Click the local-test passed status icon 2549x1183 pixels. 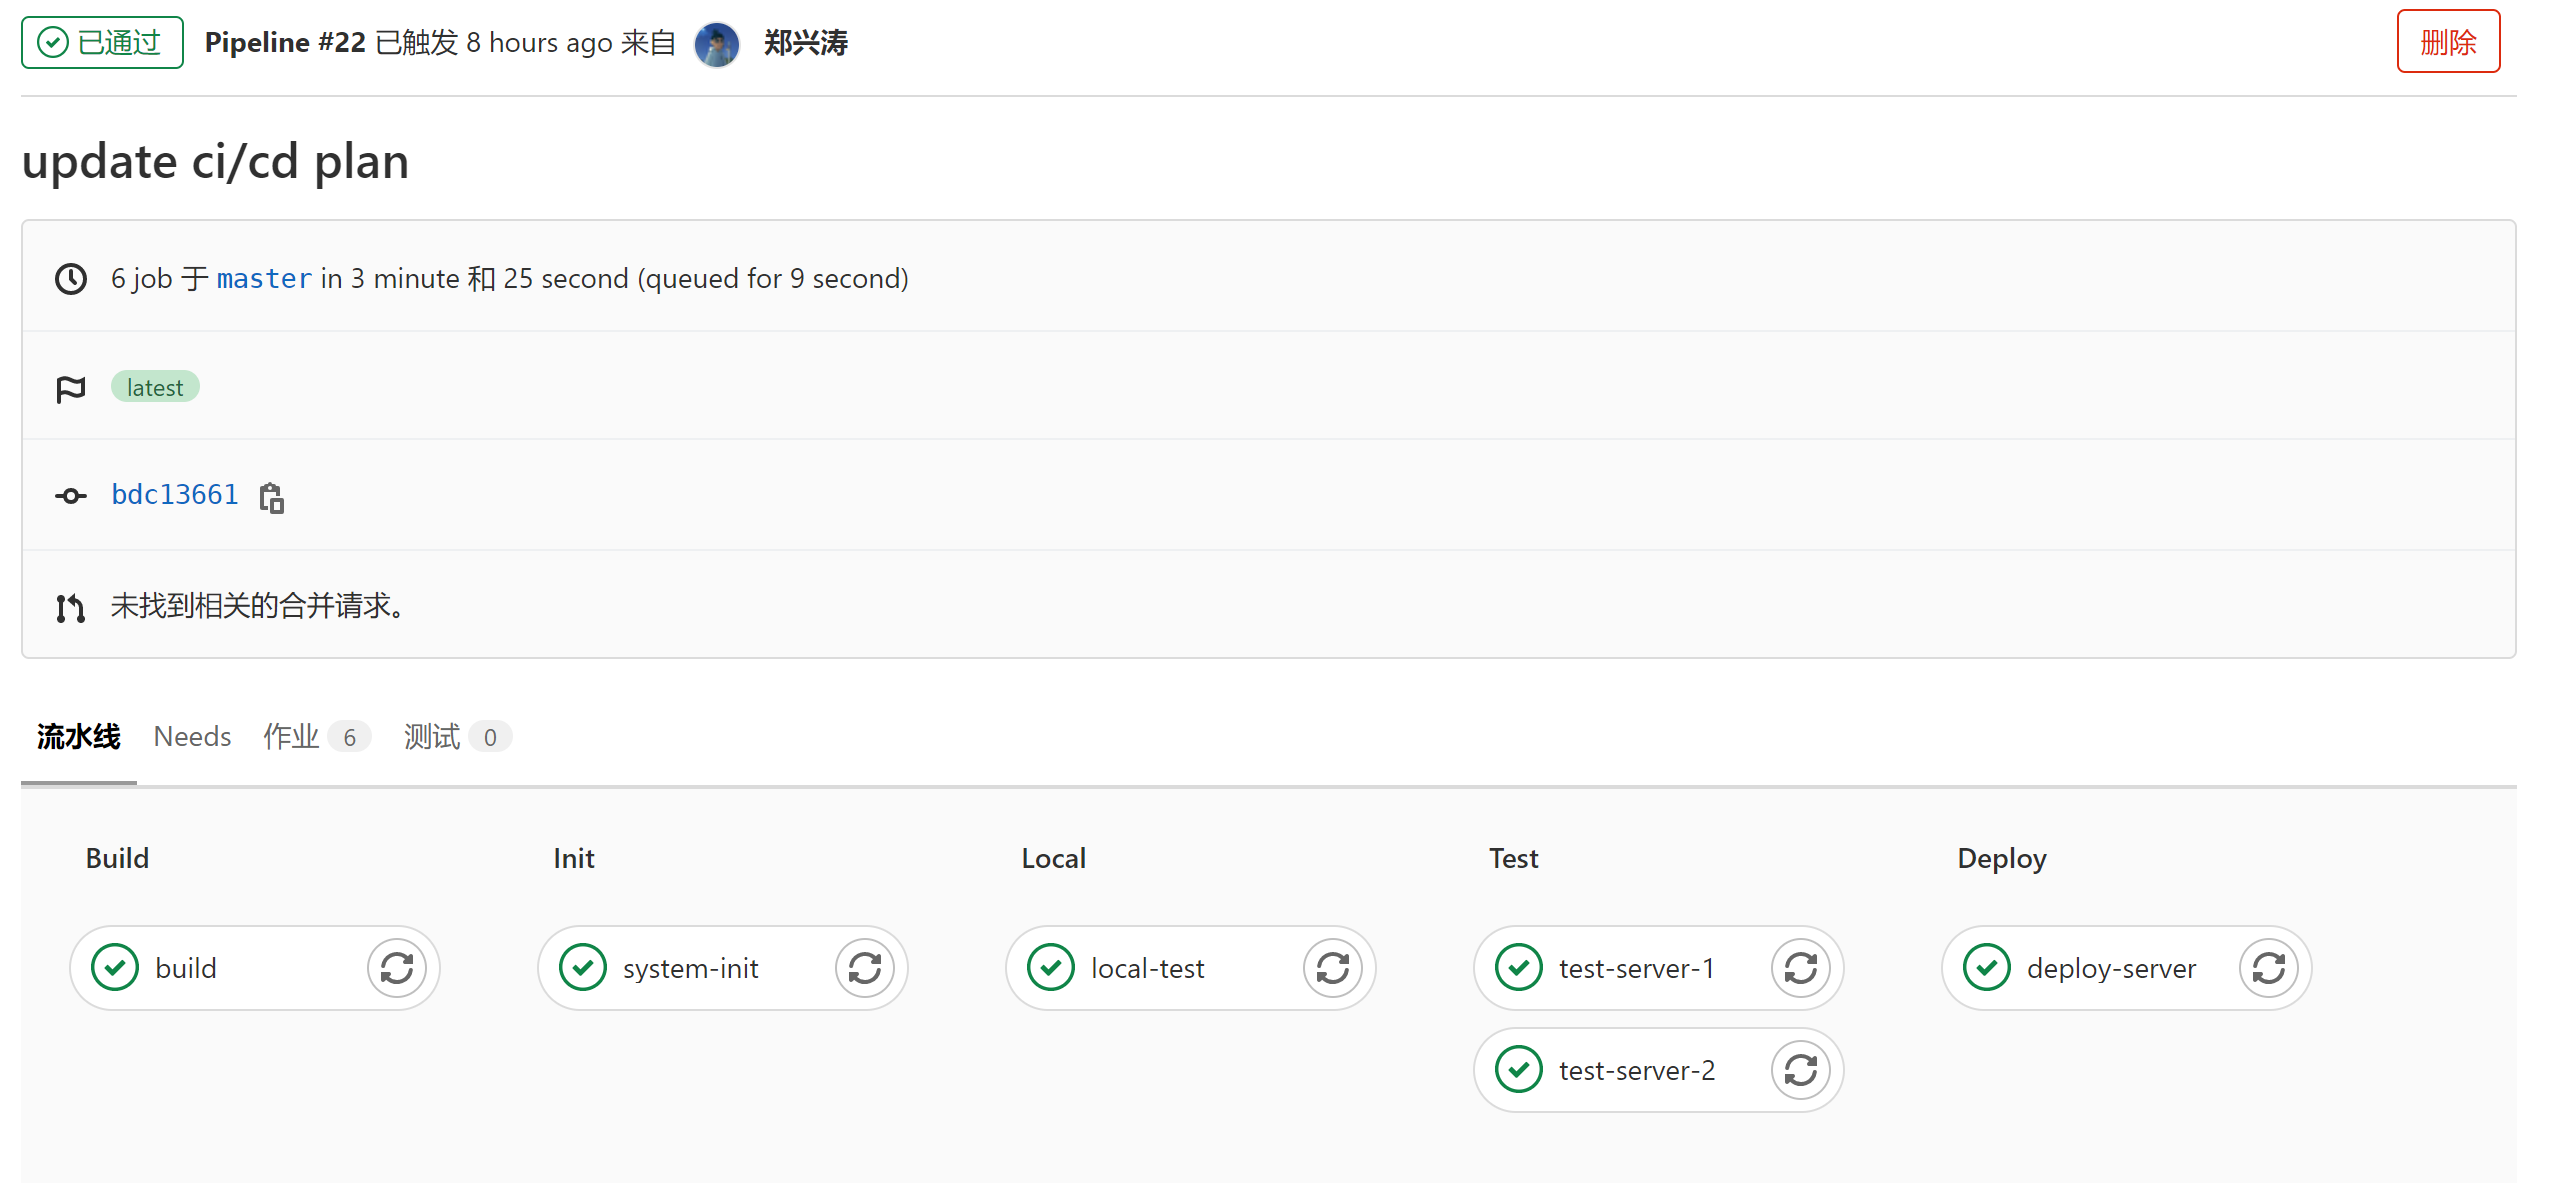point(1051,968)
